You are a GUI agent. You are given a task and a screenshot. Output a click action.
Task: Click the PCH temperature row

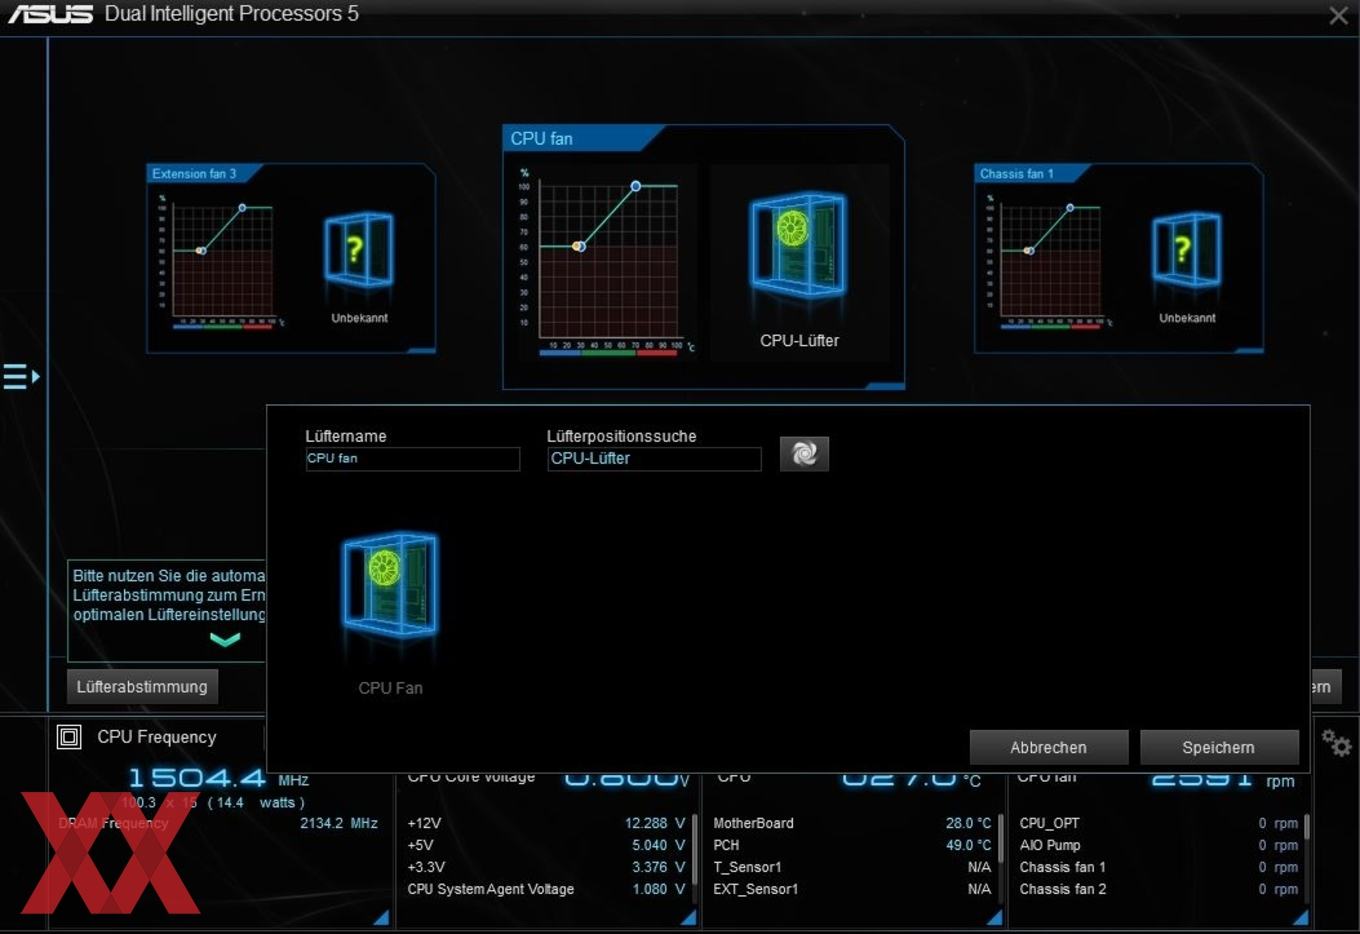pos(852,845)
